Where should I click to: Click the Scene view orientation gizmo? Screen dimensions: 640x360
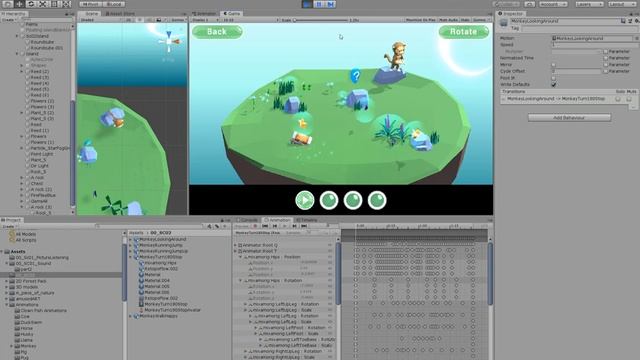click(x=170, y=41)
